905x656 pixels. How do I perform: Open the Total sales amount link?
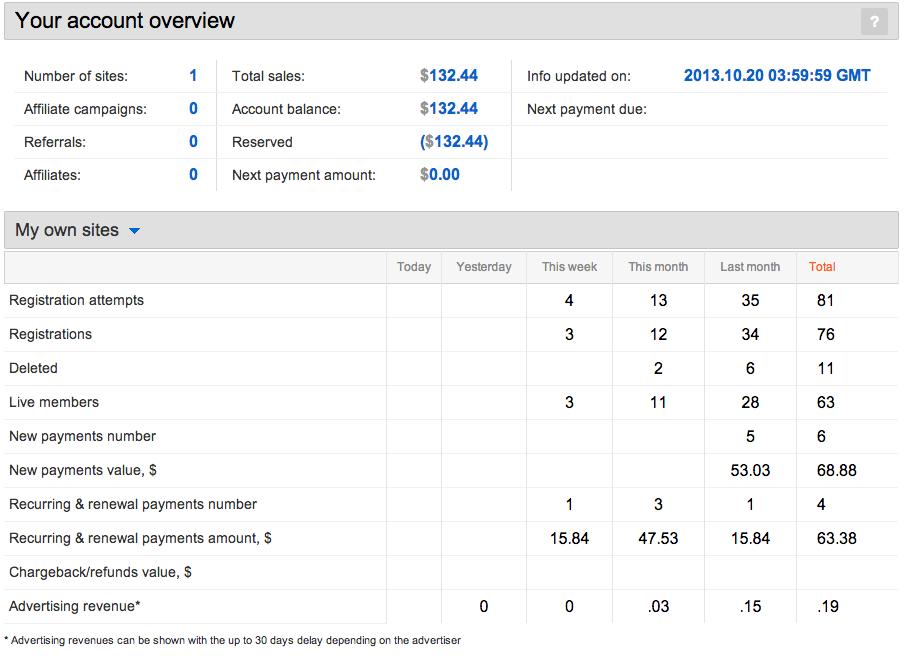click(x=449, y=76)
